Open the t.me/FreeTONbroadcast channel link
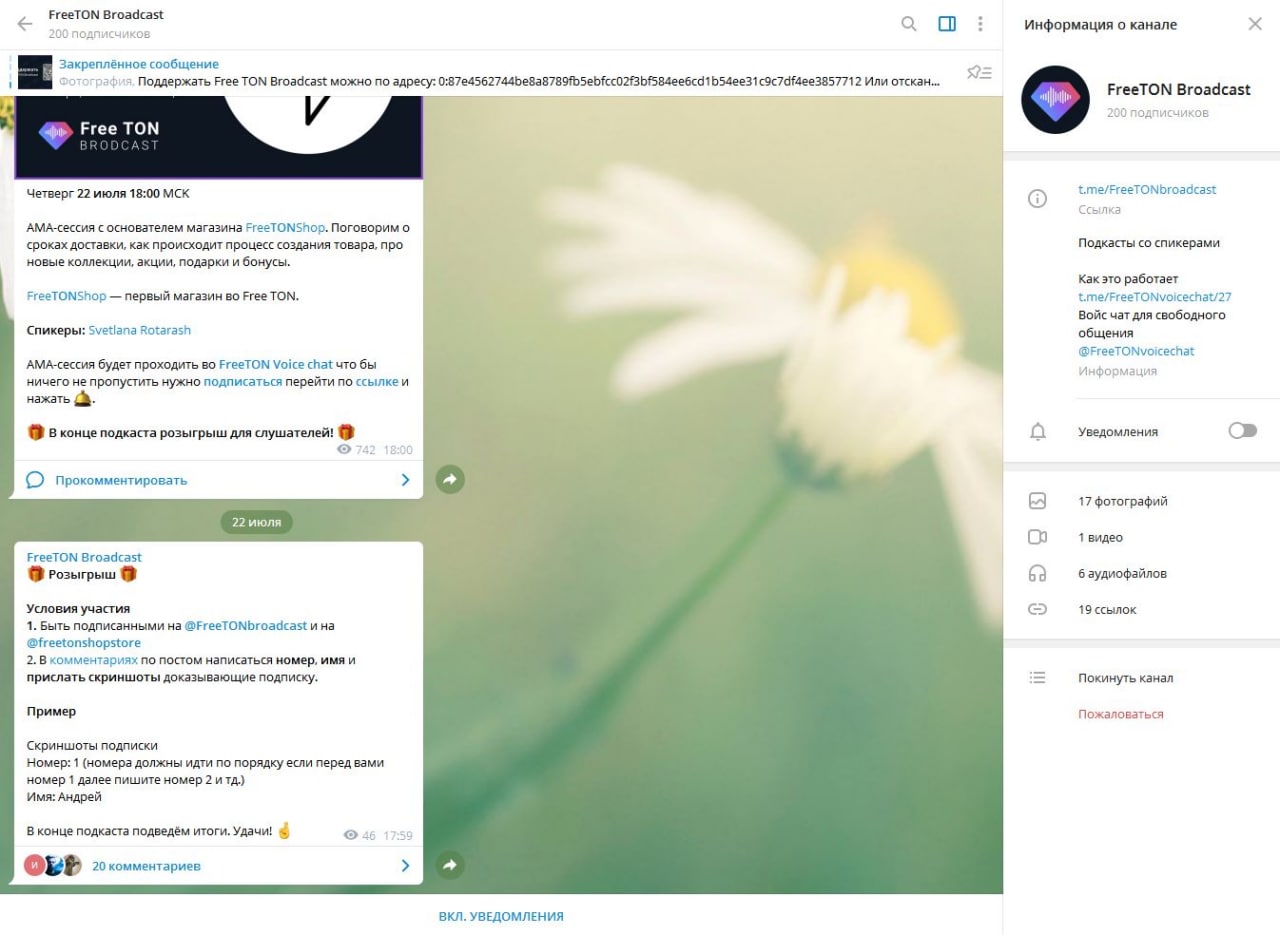Image resolution: width=1280 pixels, height=935 pixels. (1146, 189)
